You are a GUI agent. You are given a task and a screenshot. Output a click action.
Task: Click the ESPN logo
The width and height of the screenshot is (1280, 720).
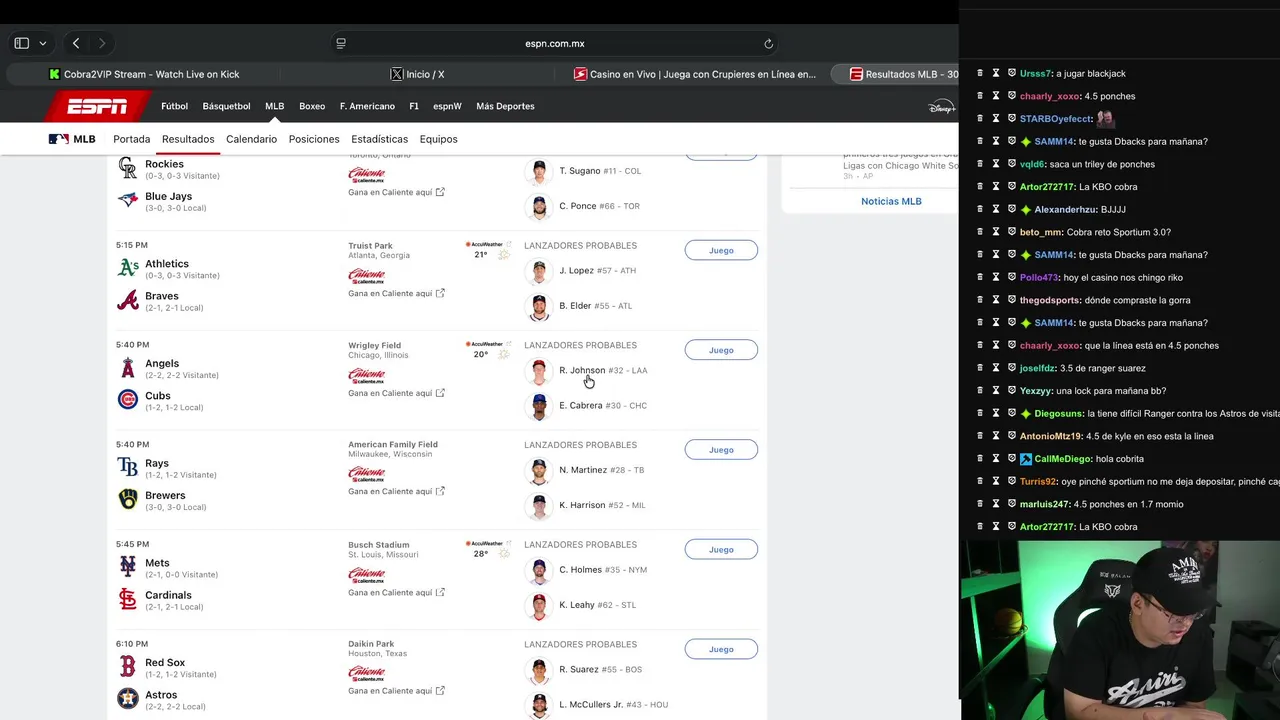point(97,106)
